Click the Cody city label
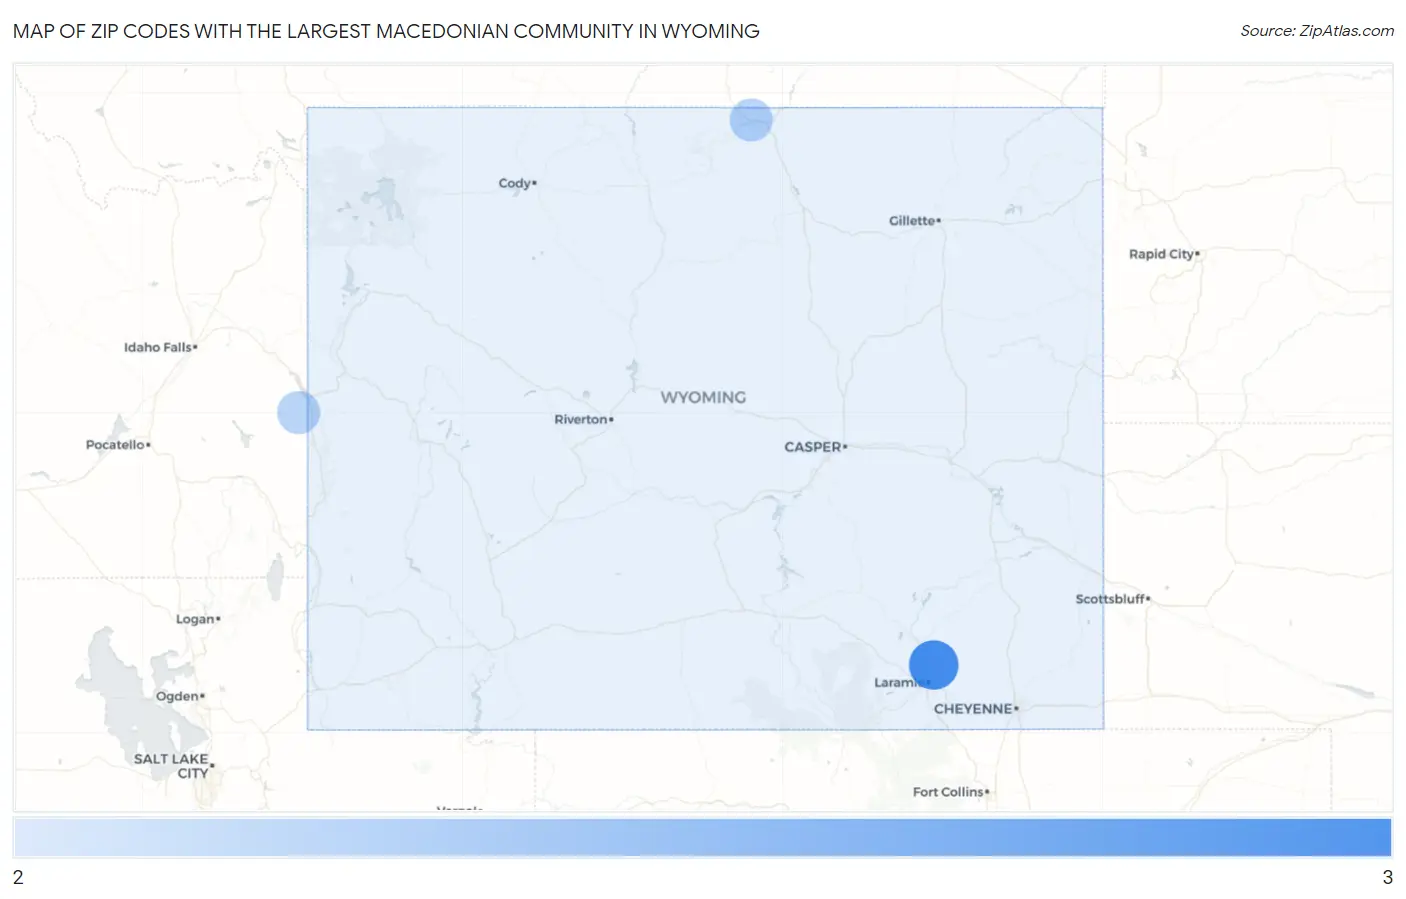The image size is (1406, 899). click(517, 183)
